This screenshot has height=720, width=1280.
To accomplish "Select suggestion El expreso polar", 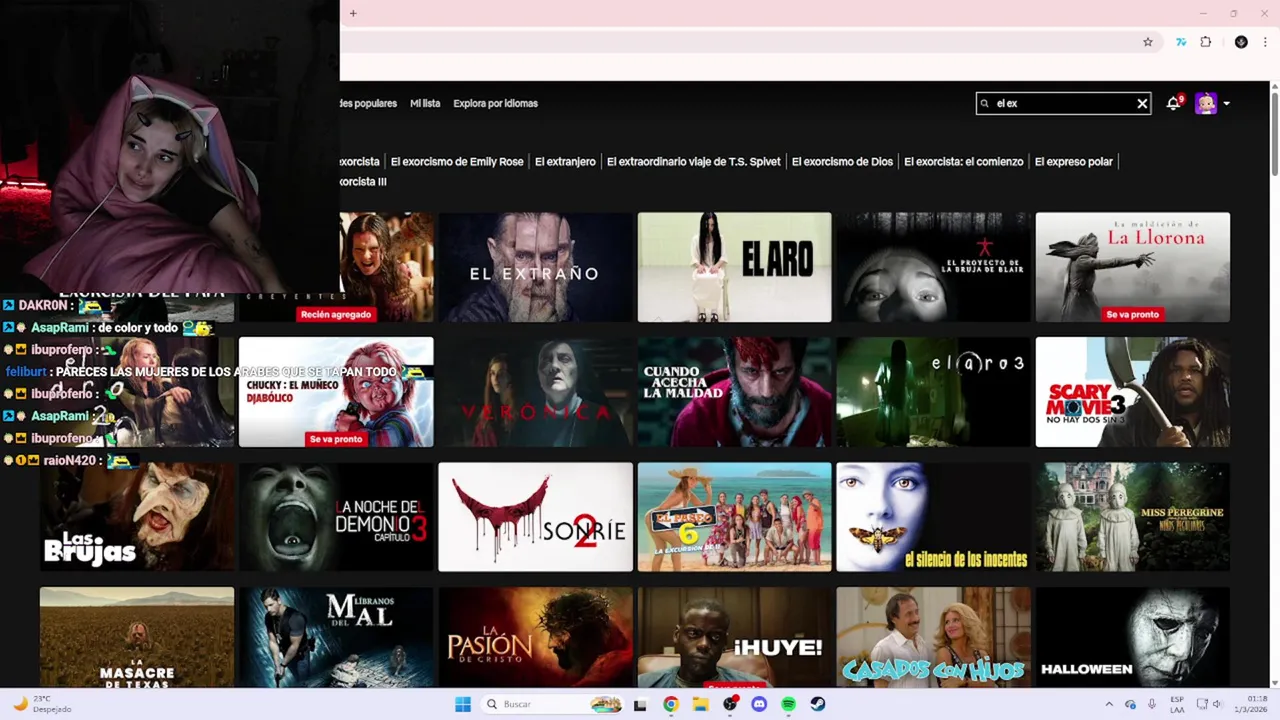I will point(1074,161).
